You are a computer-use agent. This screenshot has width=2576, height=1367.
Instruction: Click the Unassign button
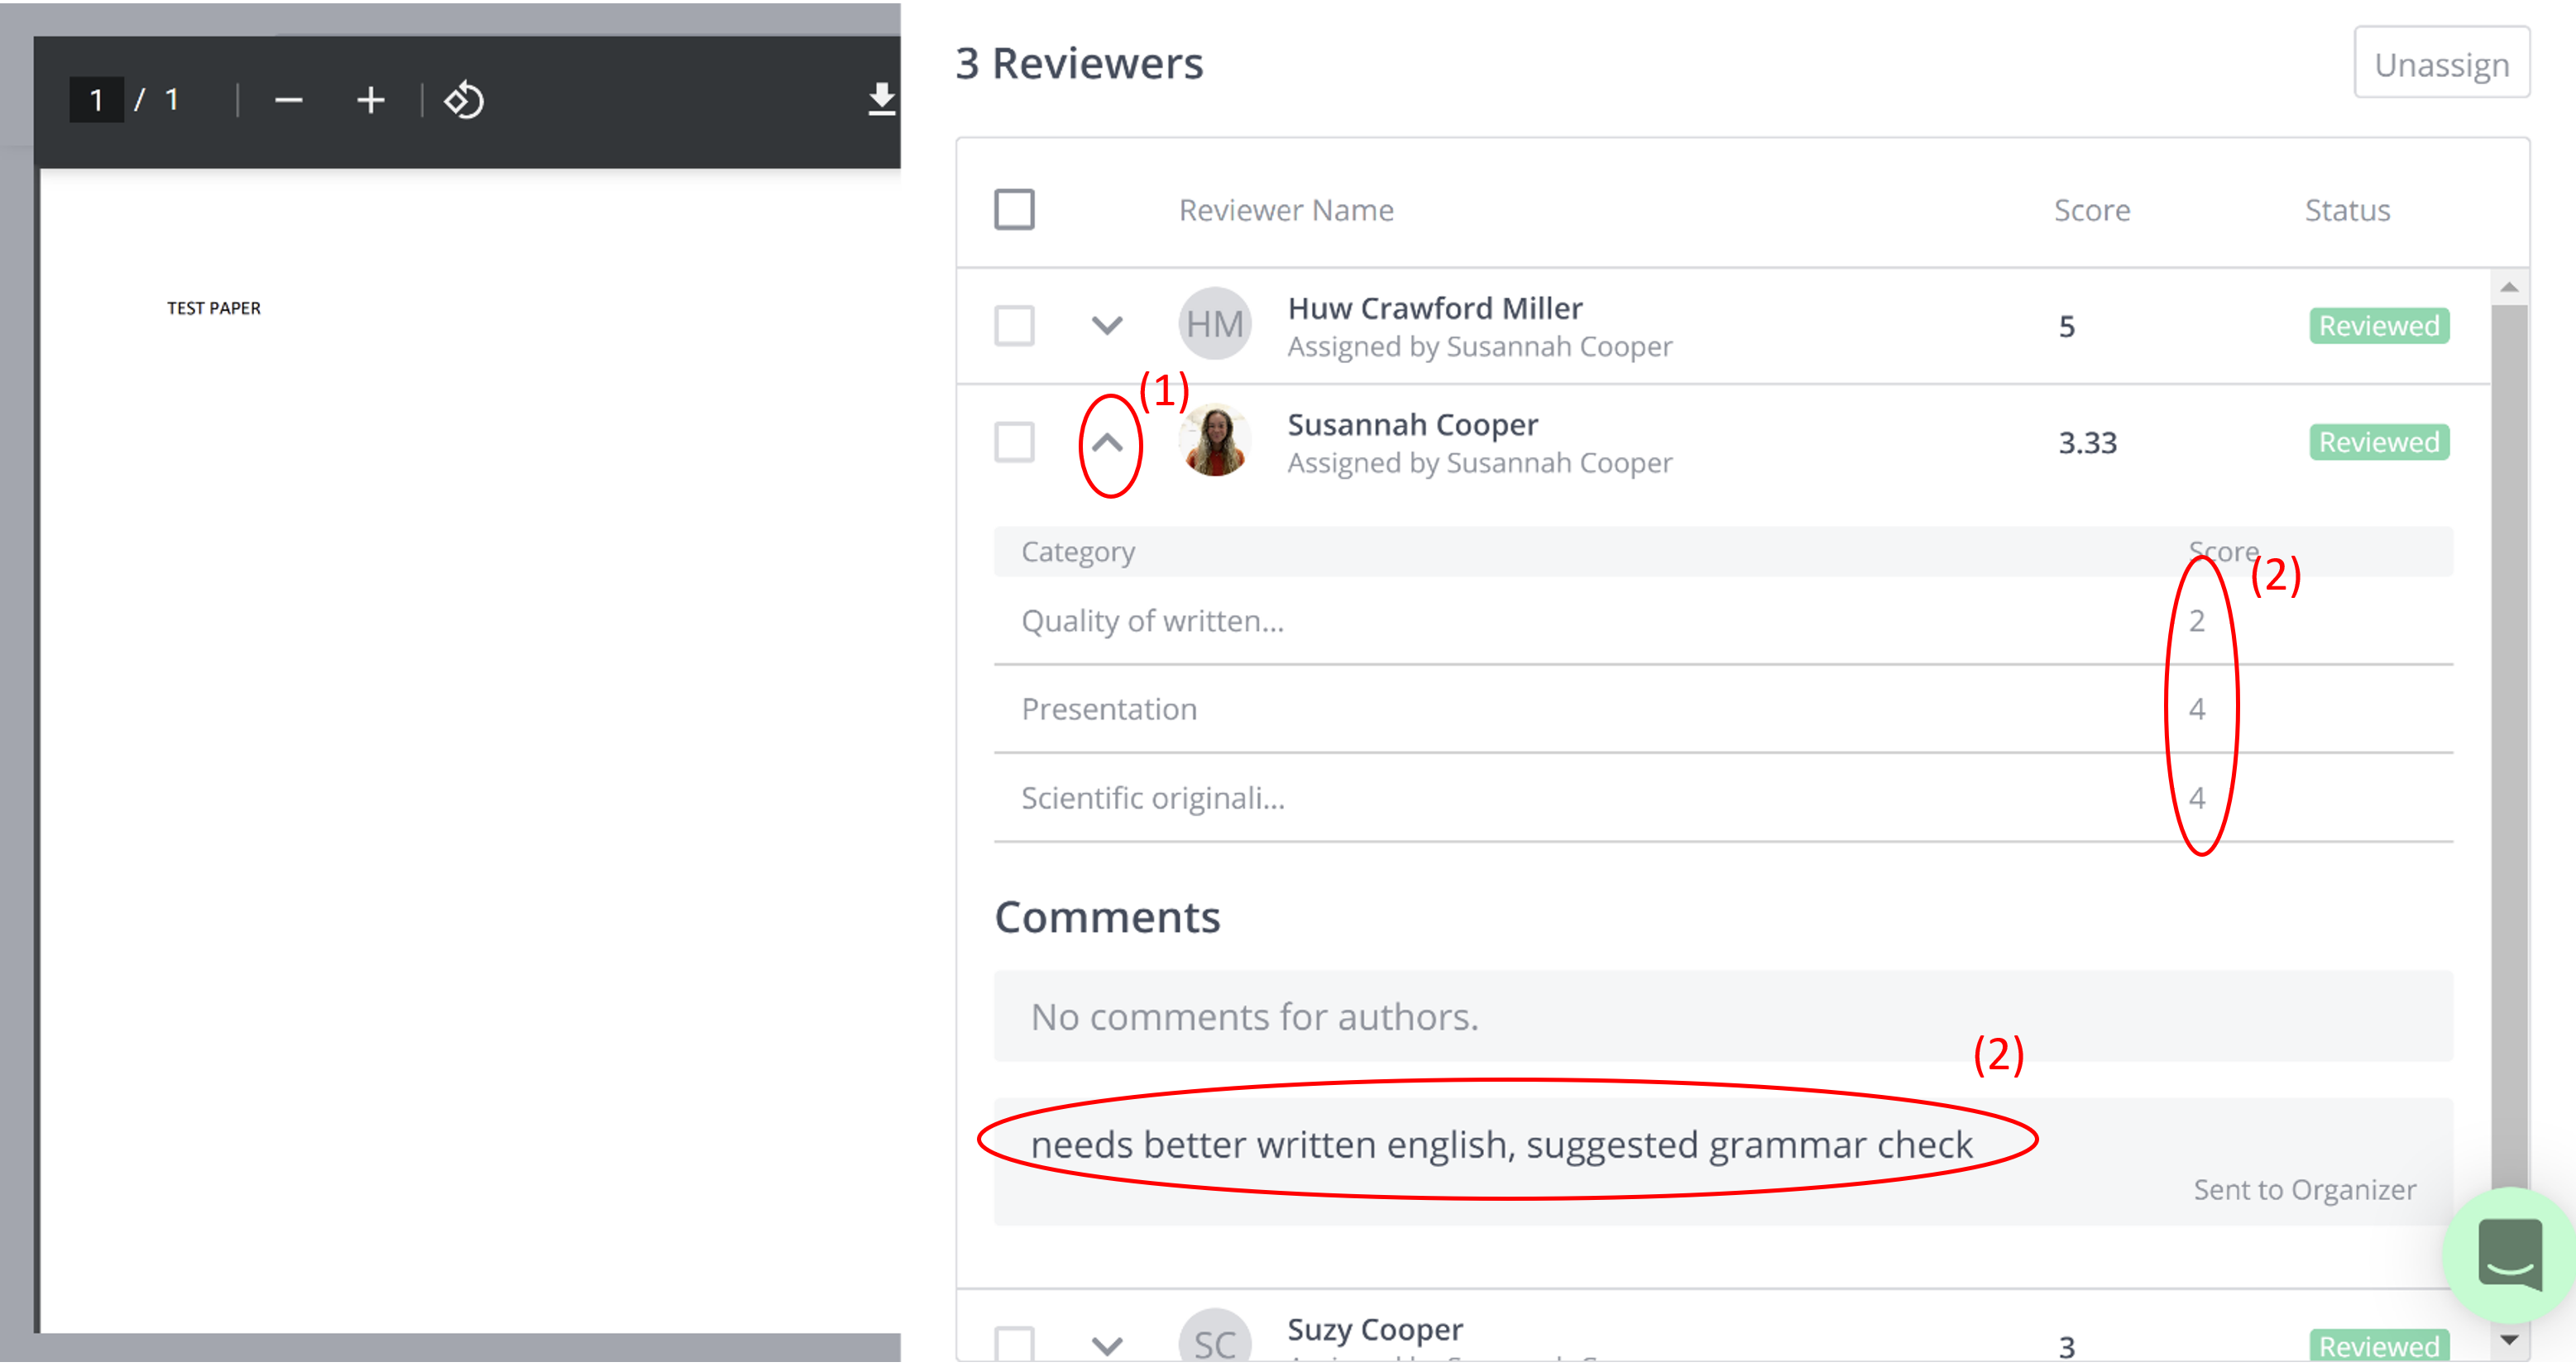pyautogui.click(x=2441, y=64)
